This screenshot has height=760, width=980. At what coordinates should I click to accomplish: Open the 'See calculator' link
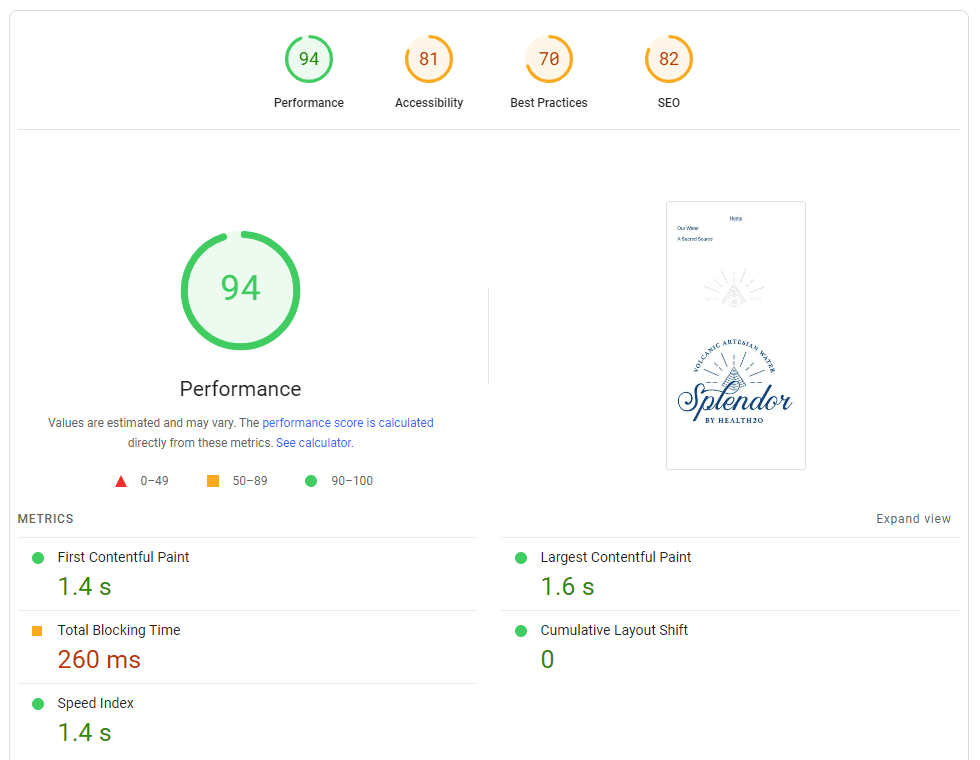point(313,443)
